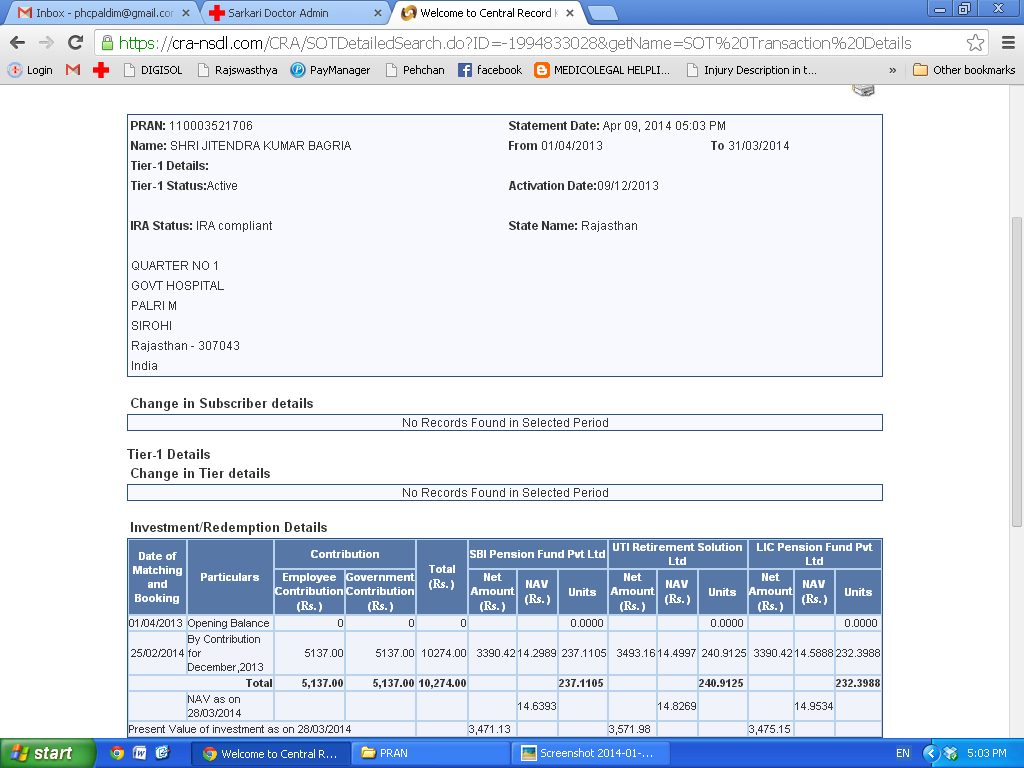Expand the hidden bookmarks chevron
Screen dimensions: 1024x768
(892, 71)
